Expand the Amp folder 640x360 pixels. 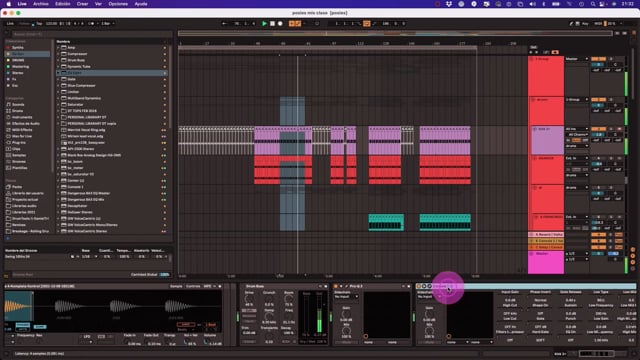[58, 47]
